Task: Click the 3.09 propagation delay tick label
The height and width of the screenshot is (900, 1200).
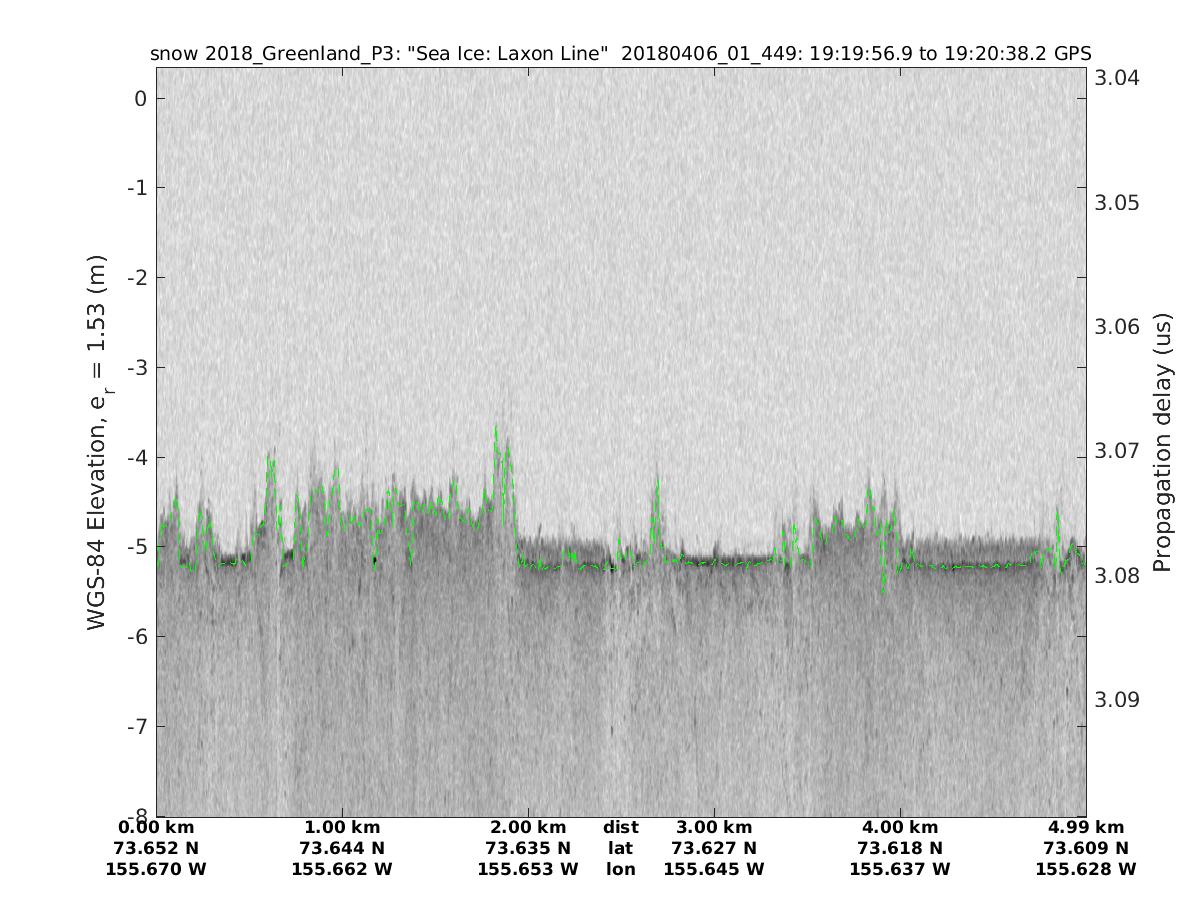Action: [x=1117, y=699]
